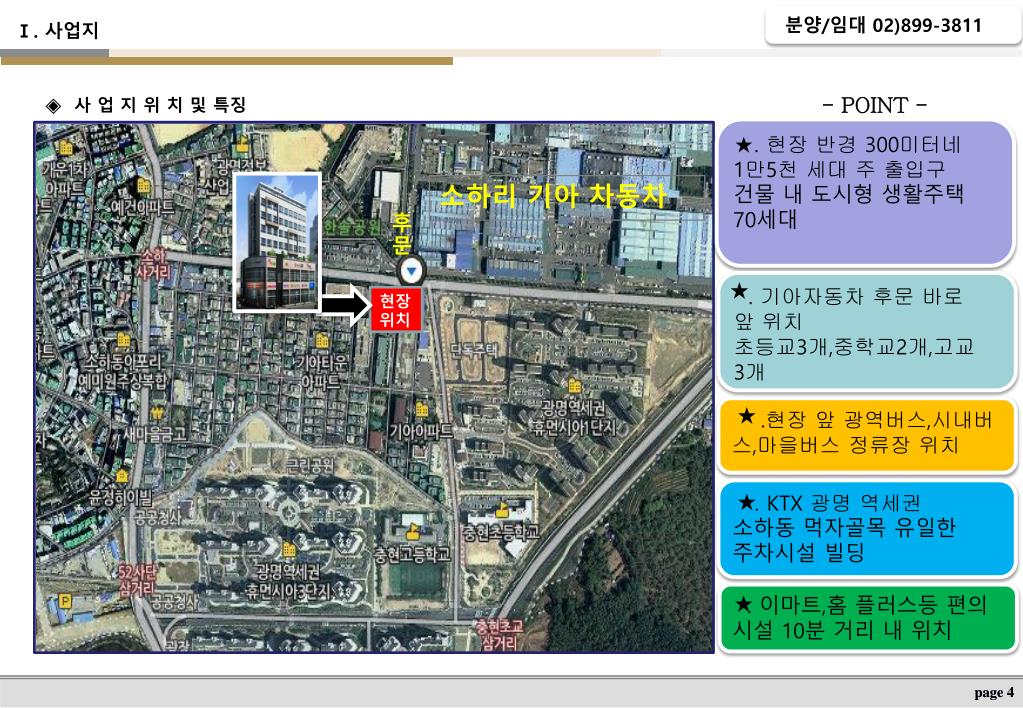Click phone number 분양/임대 02)899-3811 box
1023x708 pixels.
(x=893, y=27)
